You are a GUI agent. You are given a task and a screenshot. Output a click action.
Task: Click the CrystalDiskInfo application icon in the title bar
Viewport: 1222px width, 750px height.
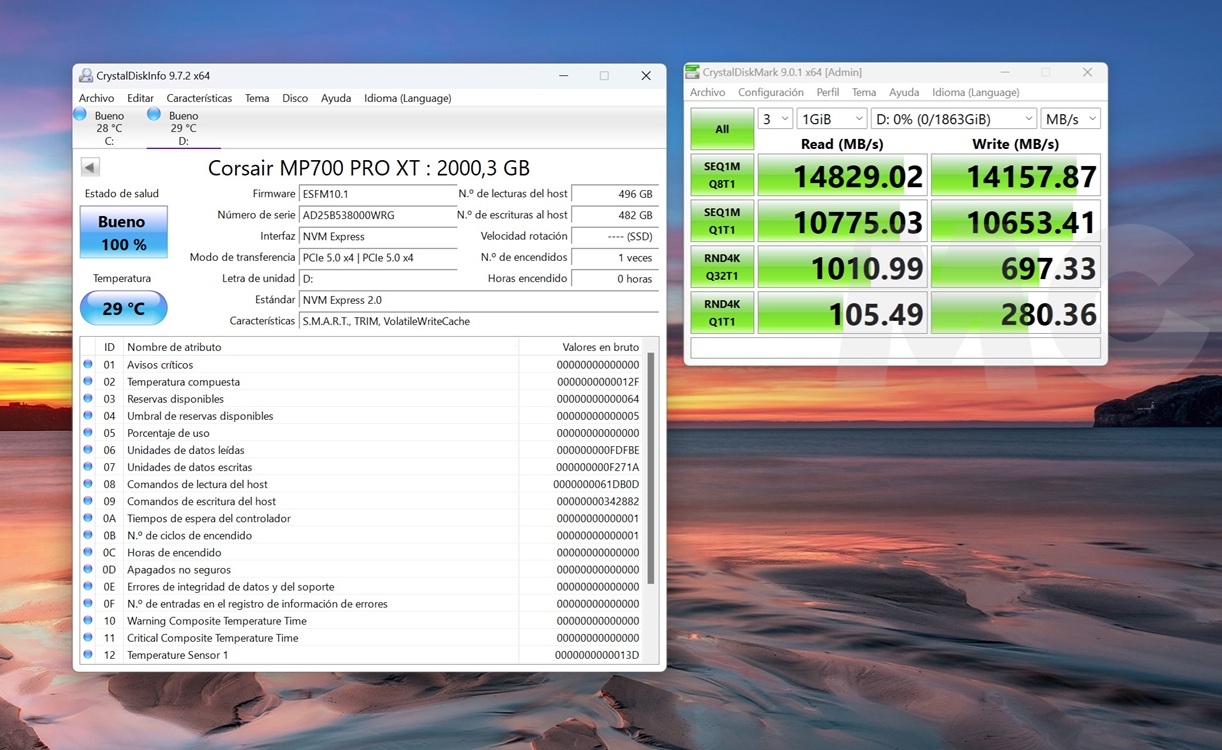pyautogui.click(x=86, y=75)
